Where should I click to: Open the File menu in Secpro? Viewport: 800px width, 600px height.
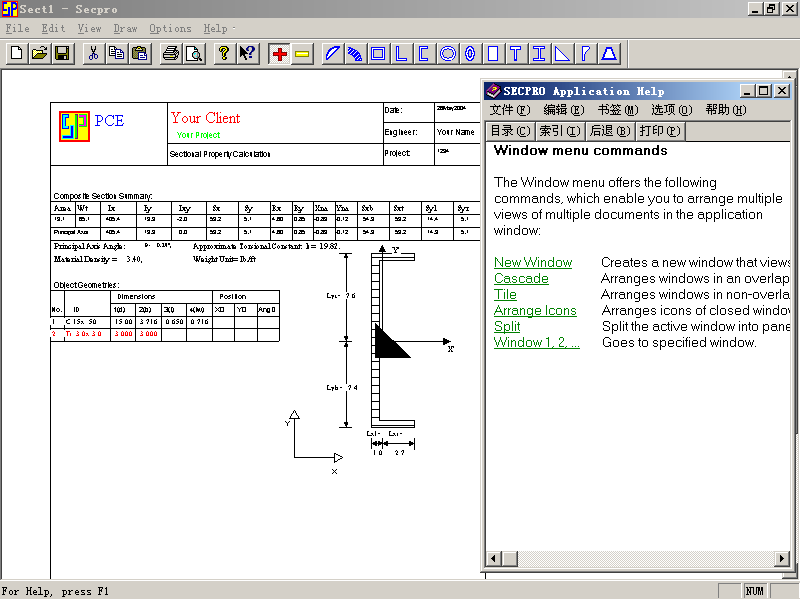pyautogui.click(x=17, y=29)
